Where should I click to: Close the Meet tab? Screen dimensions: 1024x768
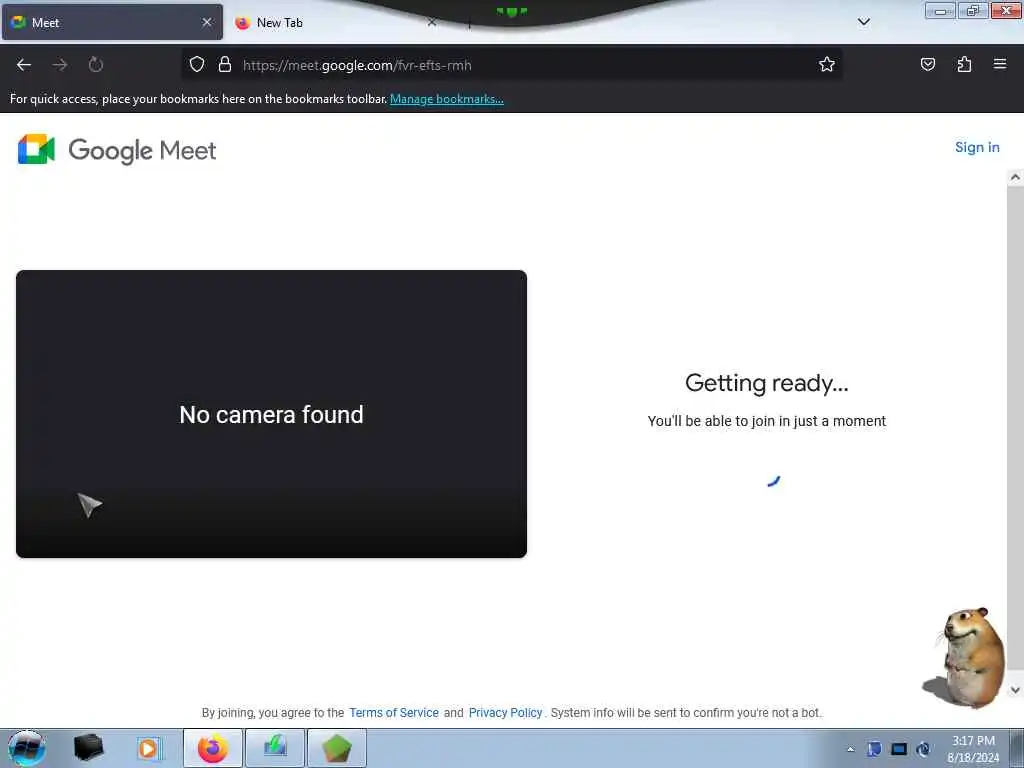pyautogui.click(x=207, y=22)
